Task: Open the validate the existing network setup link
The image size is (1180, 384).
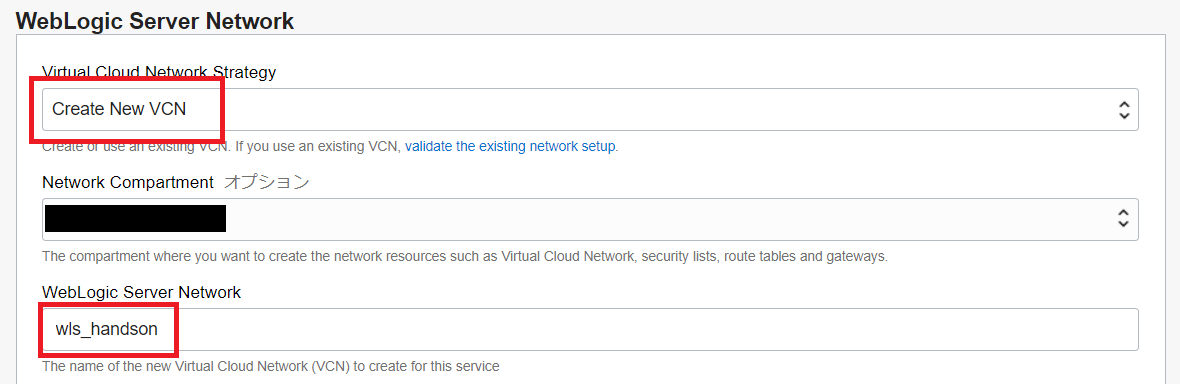Action: point(511,146)
